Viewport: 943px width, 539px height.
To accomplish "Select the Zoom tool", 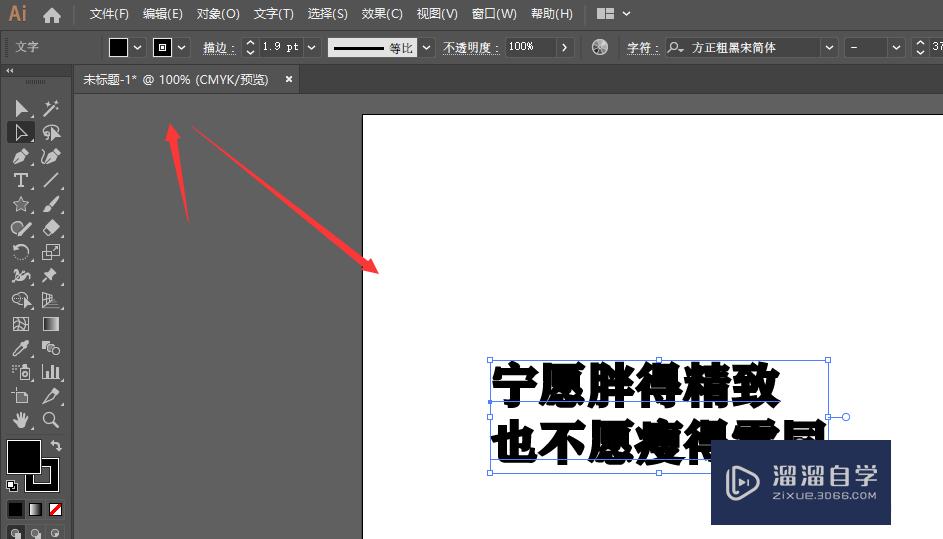I will point(51,420).
